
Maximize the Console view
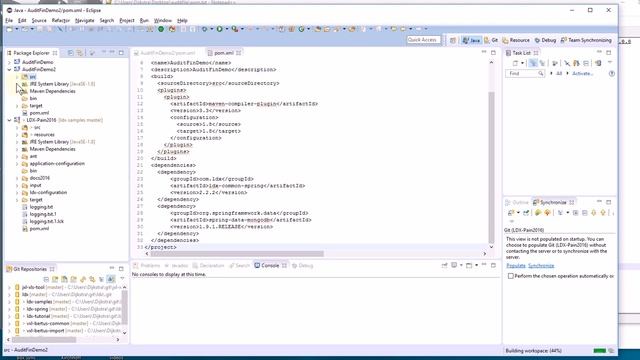coord(493,265)
